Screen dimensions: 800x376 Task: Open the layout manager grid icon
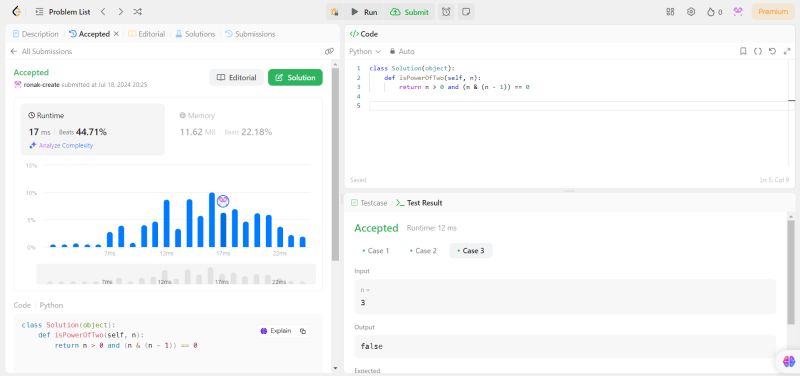click(670, 12)
